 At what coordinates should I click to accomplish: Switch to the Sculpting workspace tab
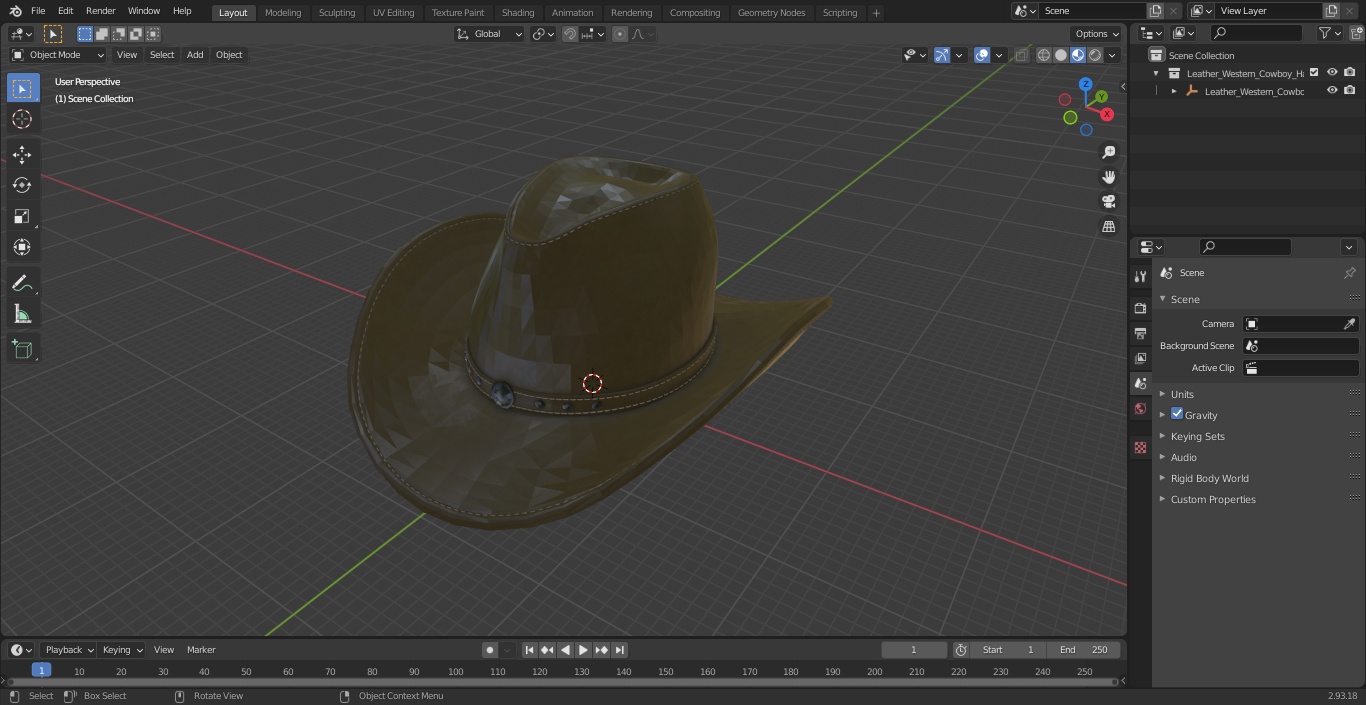click(x=337, y=12)
